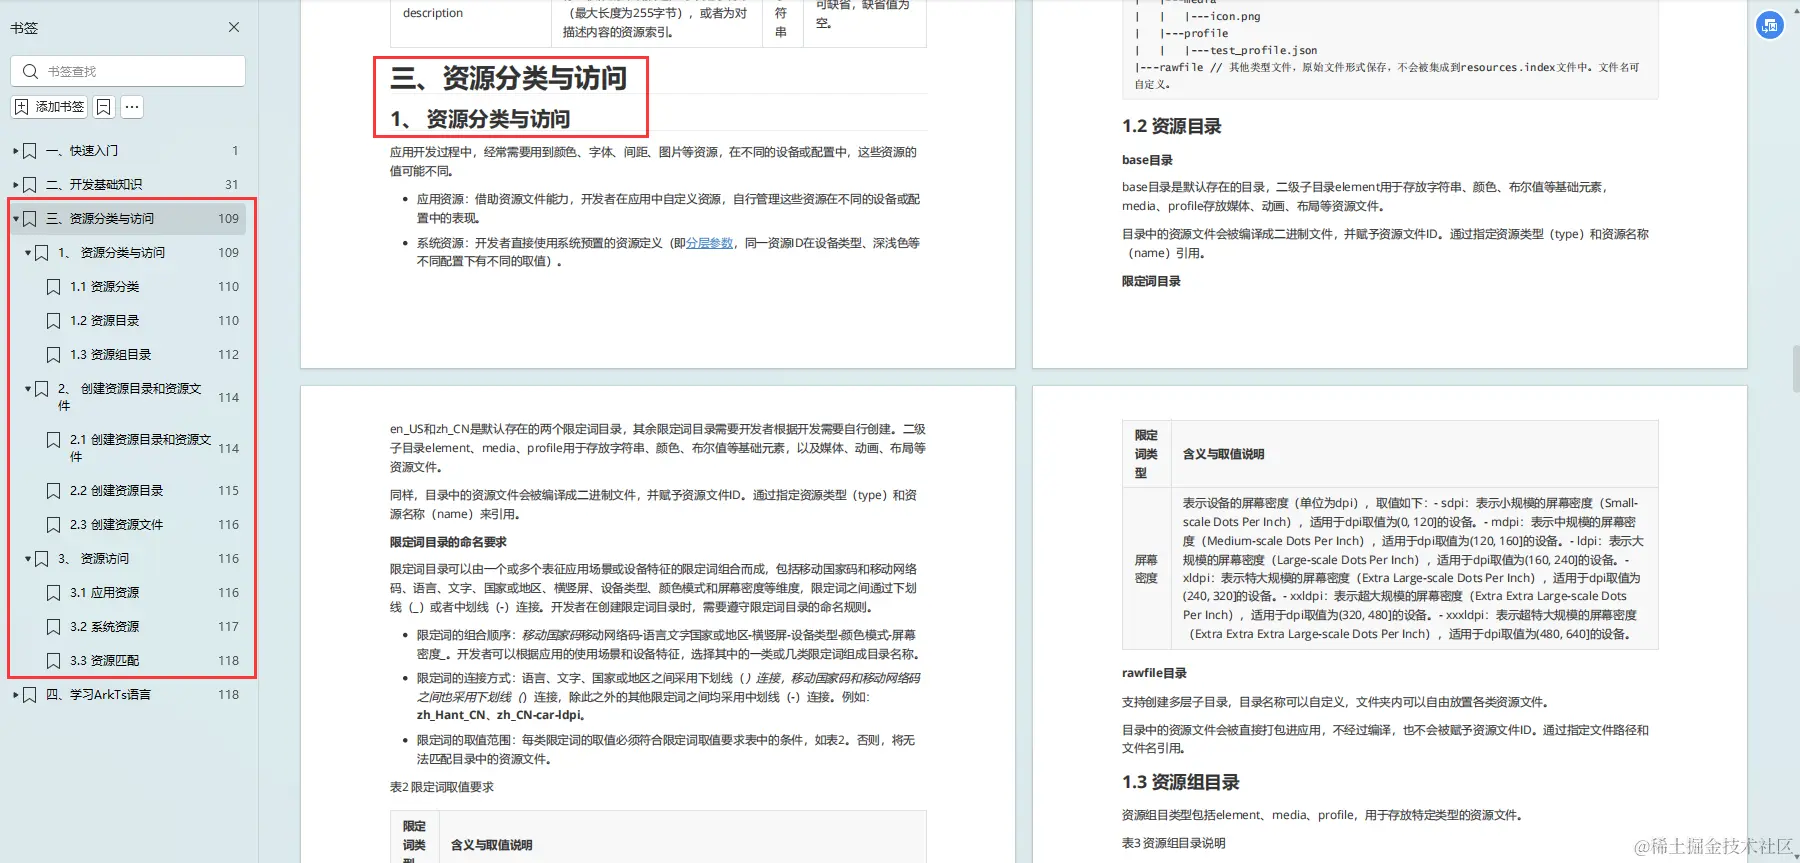Click bookmark icon of 二、开发基础知识
The height and width of the screenshot is (863, 1800).
30,185
